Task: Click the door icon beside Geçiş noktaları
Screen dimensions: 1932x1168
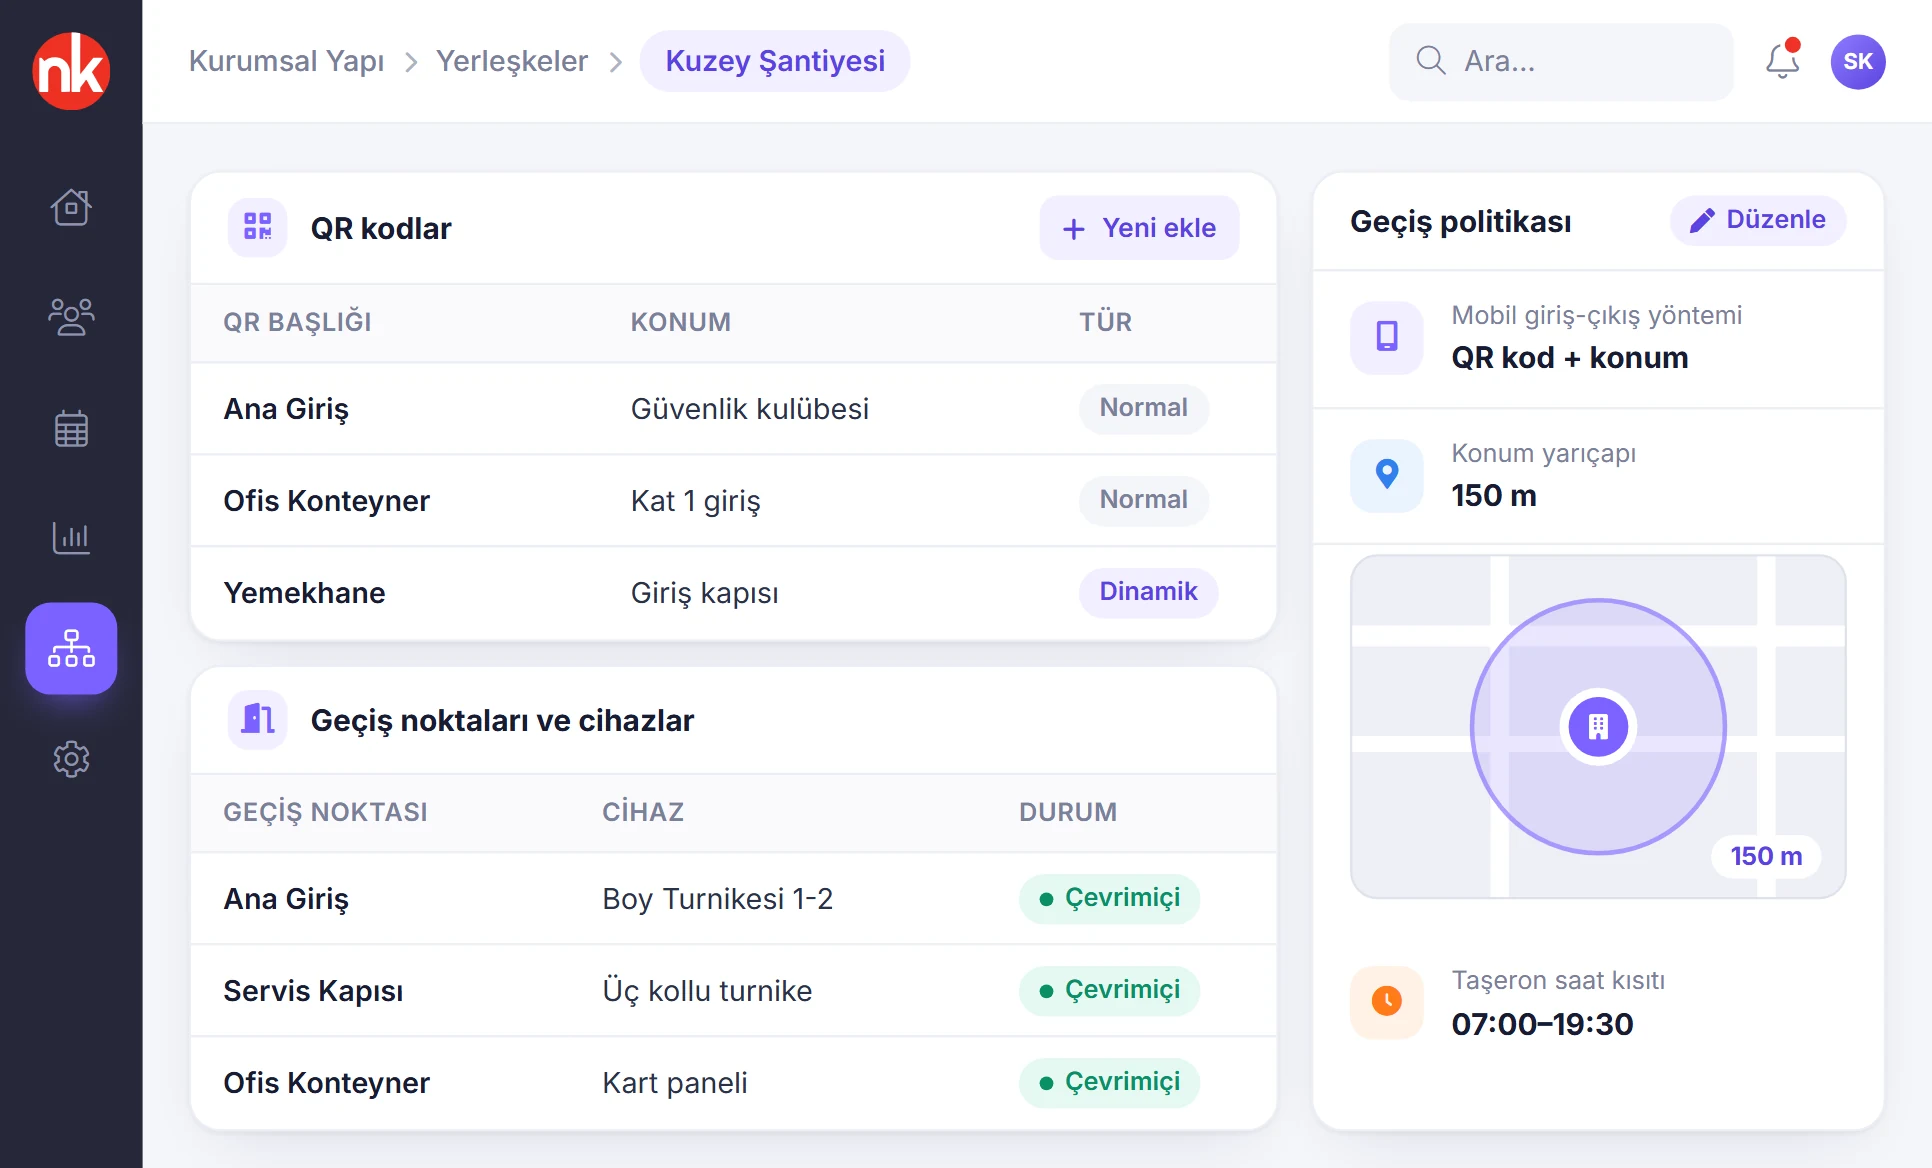Action: pyautogui.click(x=257, y=719)
